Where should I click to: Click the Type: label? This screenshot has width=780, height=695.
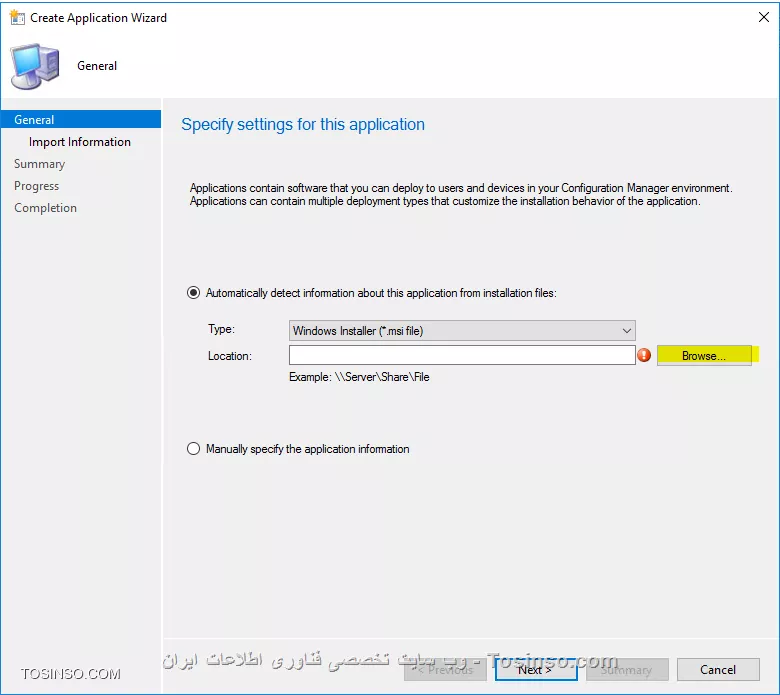point(221,329)
